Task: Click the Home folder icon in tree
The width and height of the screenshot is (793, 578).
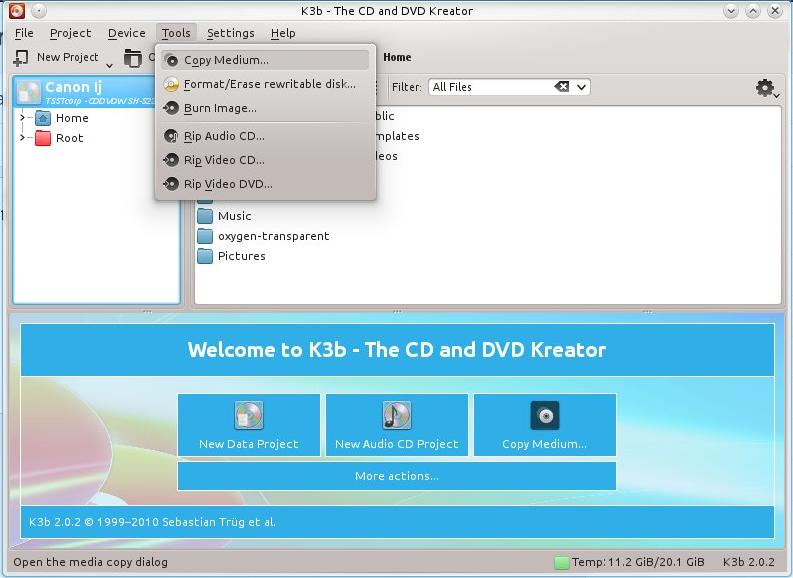Action: (x=43, y=118)
